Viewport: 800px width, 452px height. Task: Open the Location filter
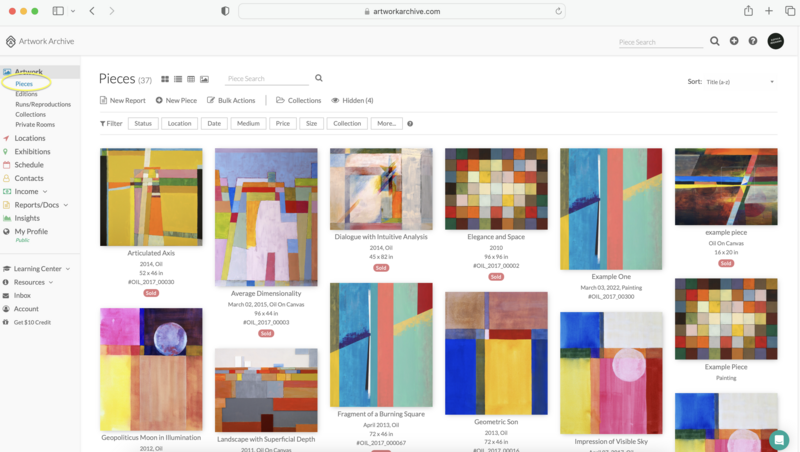point(180,123)
